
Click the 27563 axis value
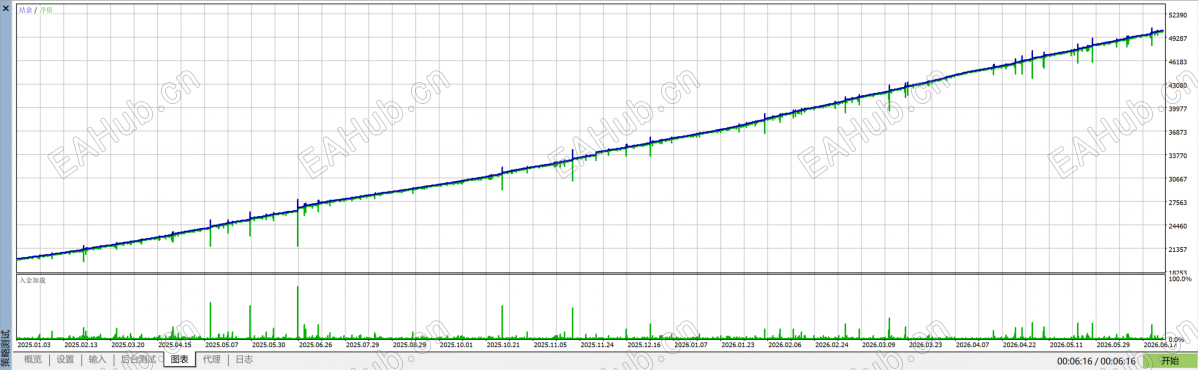pyautogui.click(x=1179, y=203)
